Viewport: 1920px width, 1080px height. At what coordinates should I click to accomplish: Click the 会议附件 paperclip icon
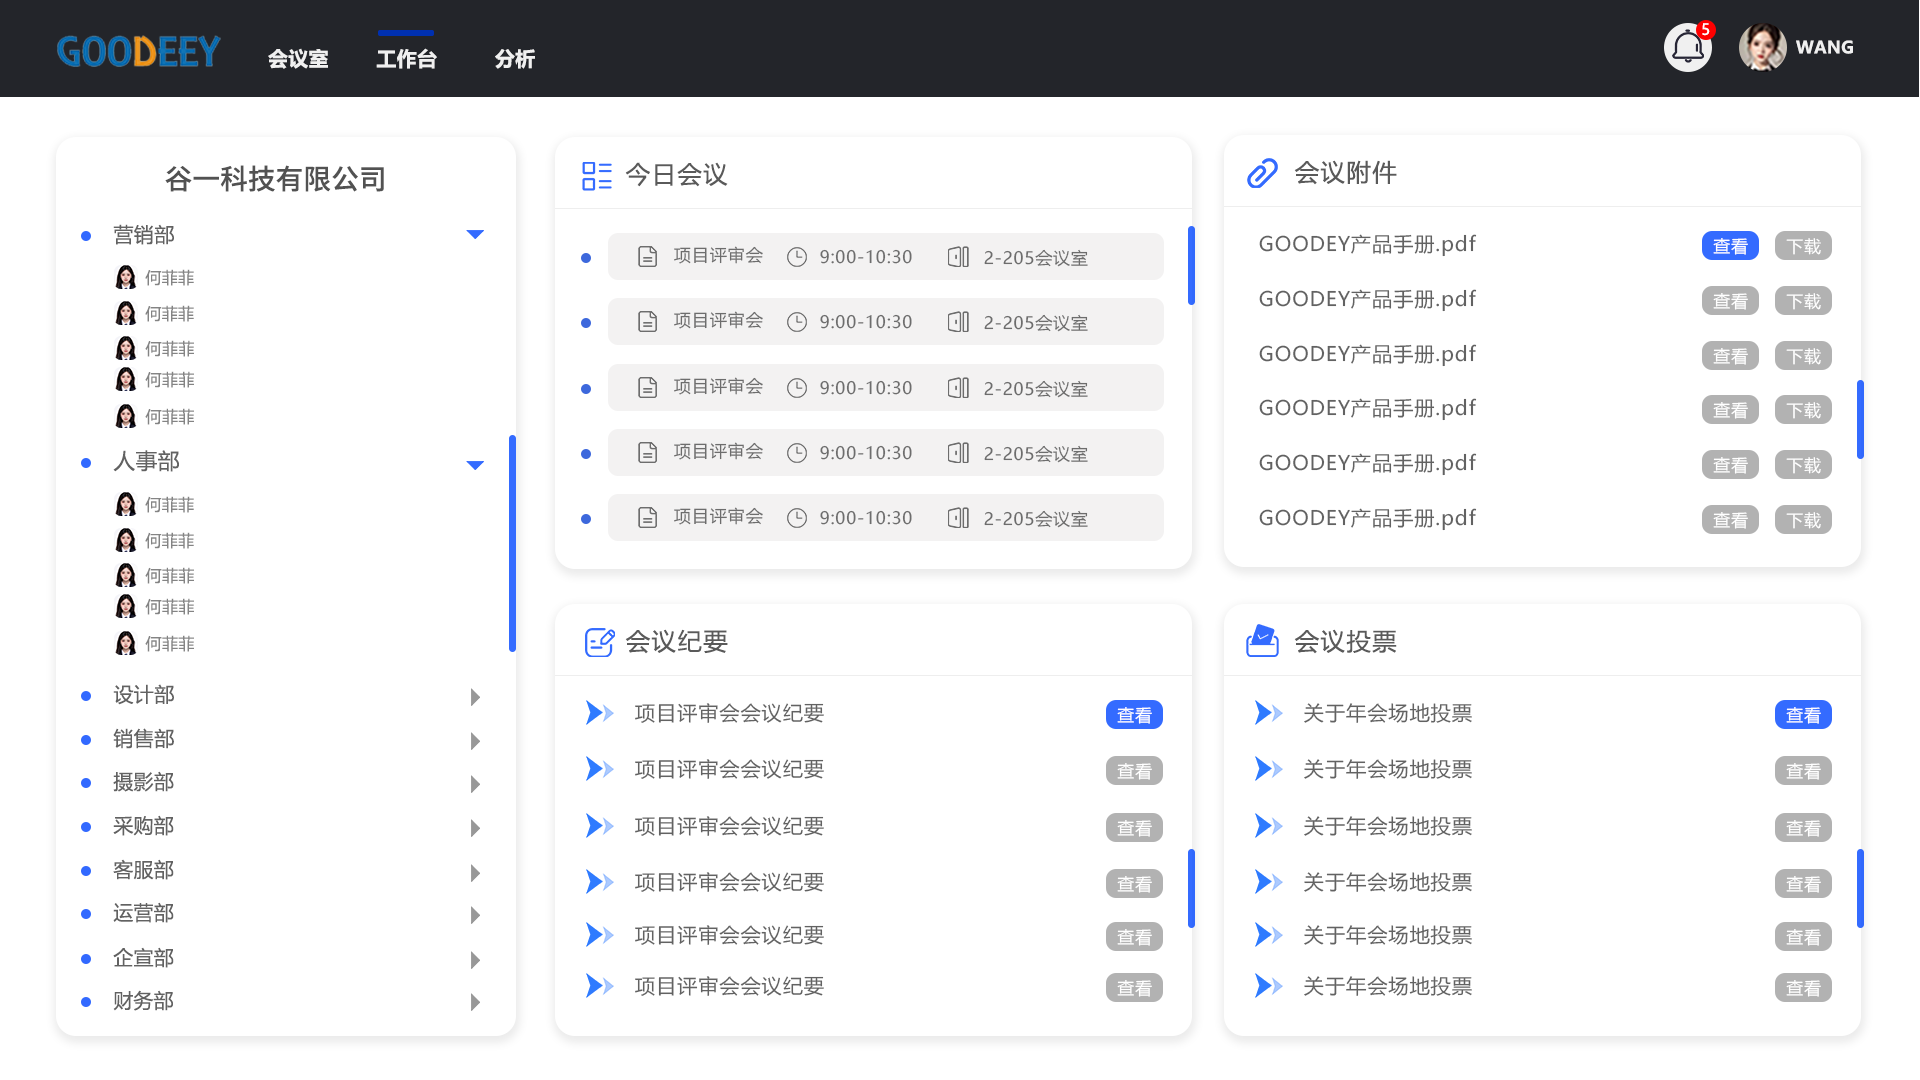[1262, 173]
